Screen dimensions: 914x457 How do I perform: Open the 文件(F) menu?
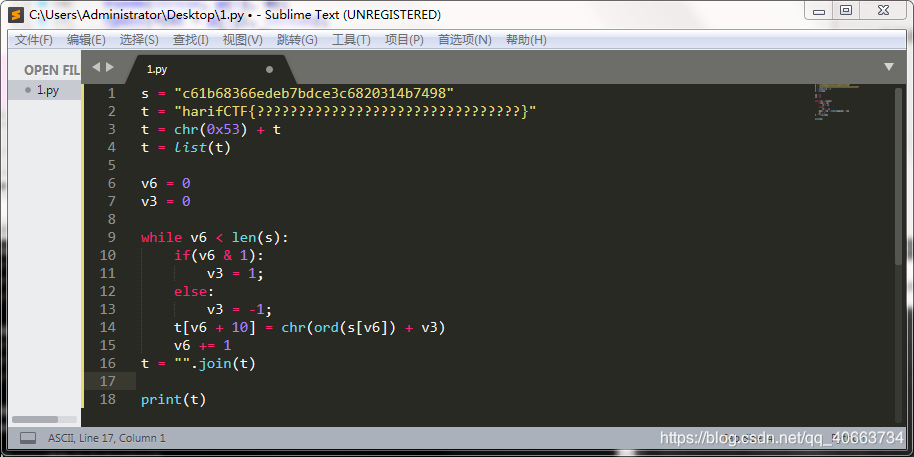pyautogui.click(x=34, y=40)
